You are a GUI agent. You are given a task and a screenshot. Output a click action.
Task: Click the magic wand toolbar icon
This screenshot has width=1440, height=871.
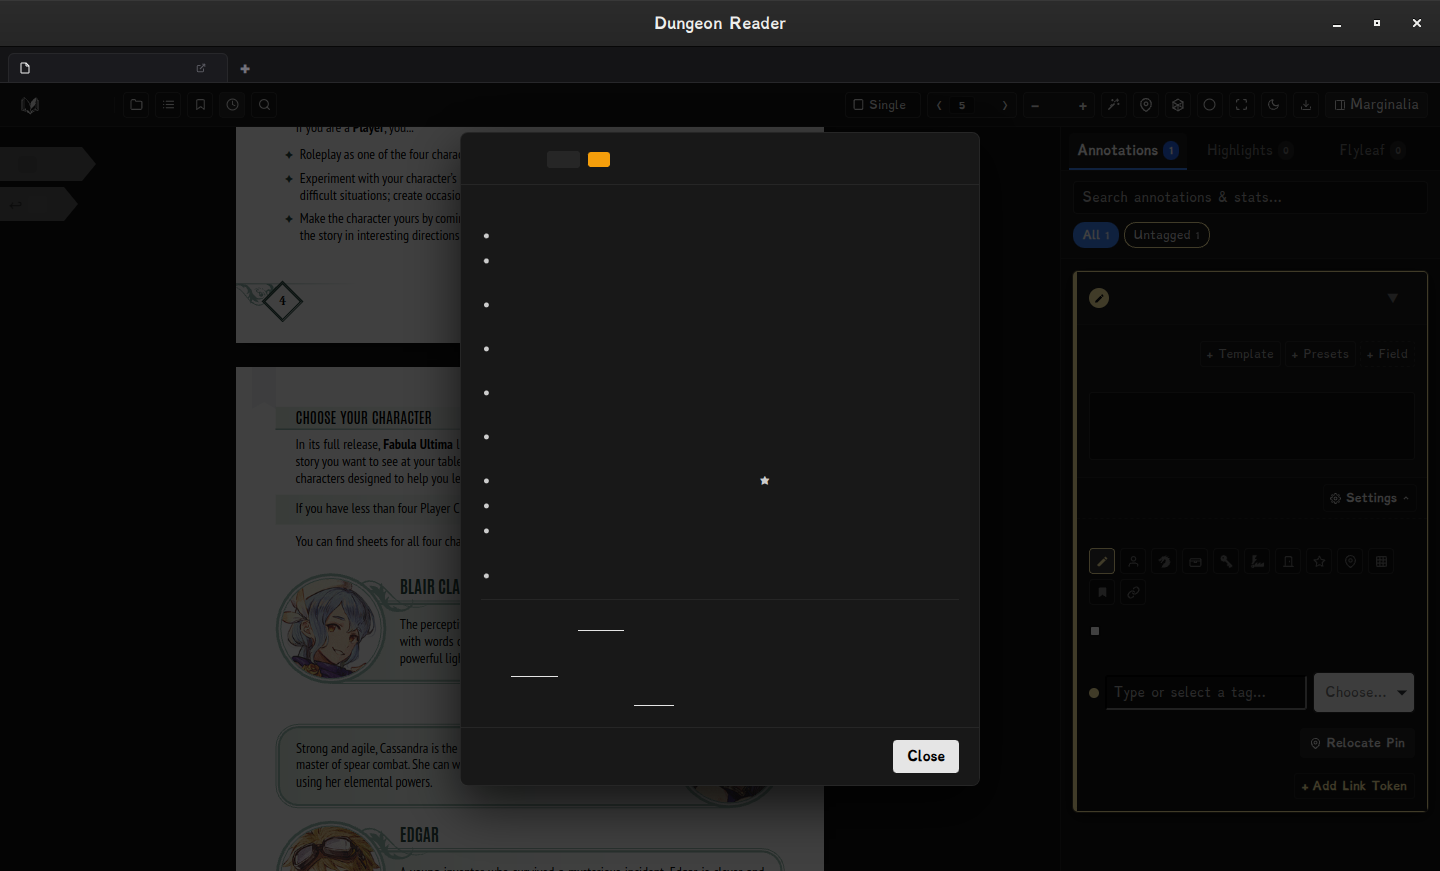coord(1114,104)
